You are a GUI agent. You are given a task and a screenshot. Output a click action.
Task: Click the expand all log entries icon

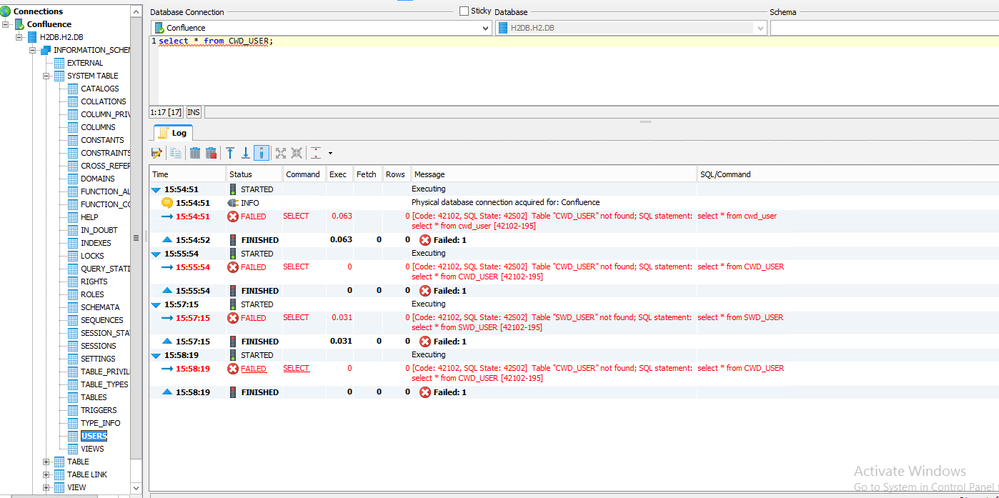[x=280, y=153]
